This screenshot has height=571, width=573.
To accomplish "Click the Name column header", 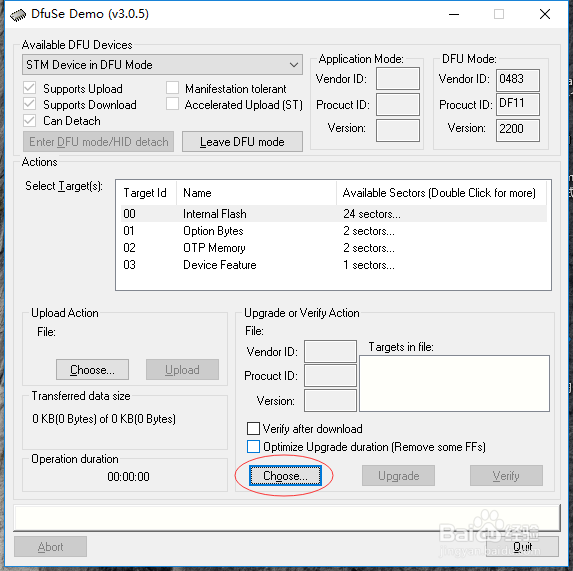I will 256,193.
